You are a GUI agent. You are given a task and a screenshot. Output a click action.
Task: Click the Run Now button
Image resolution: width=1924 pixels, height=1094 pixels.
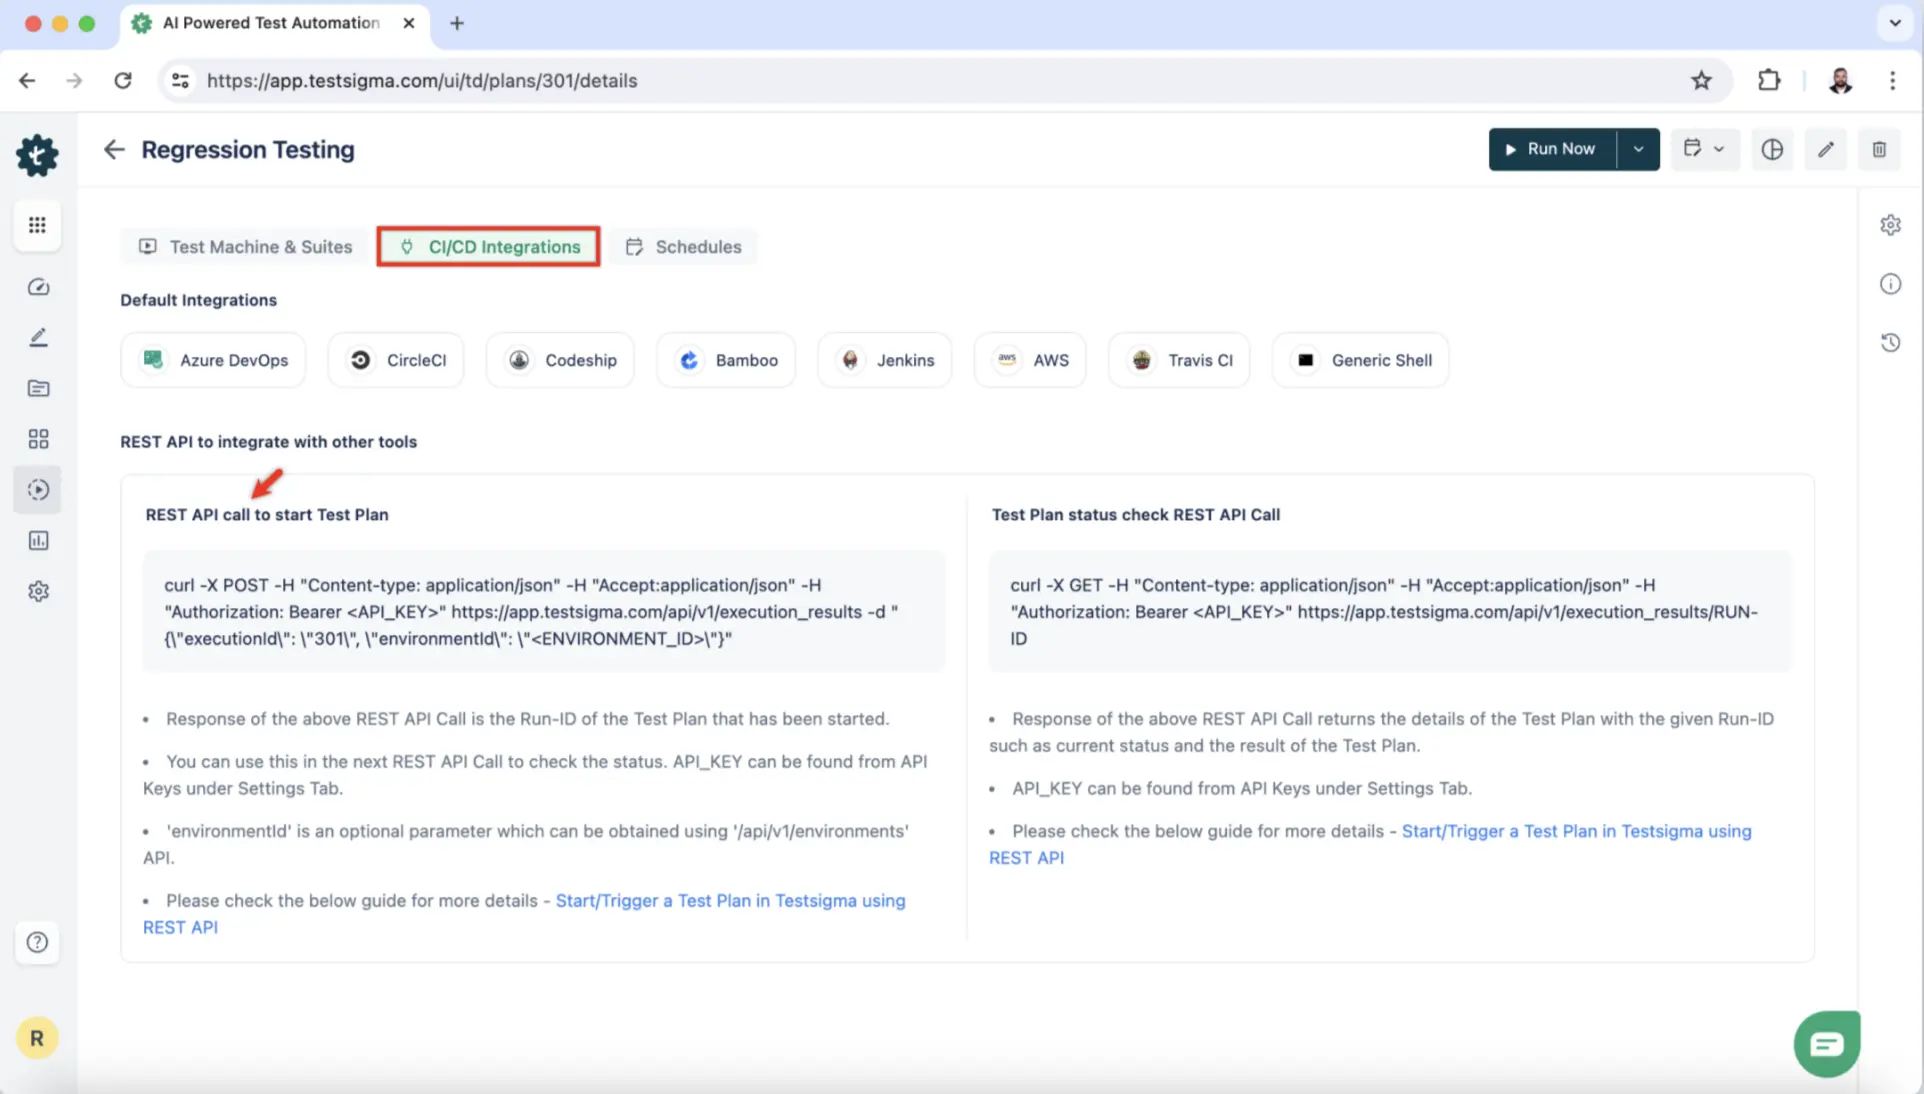click(1551, 149)
